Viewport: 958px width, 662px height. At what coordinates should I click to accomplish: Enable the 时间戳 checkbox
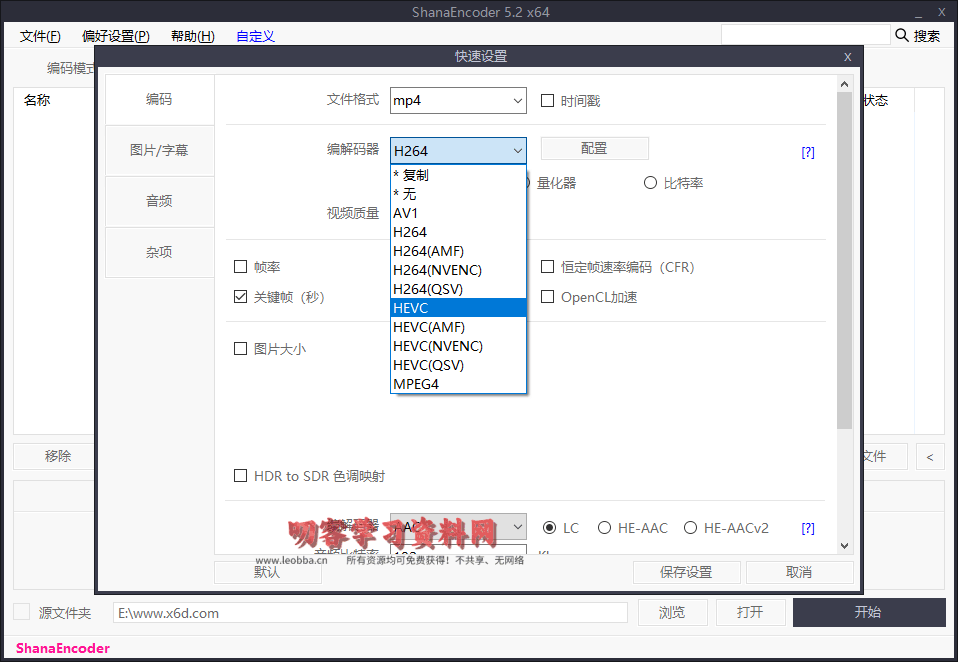click(x=547, y=100)
